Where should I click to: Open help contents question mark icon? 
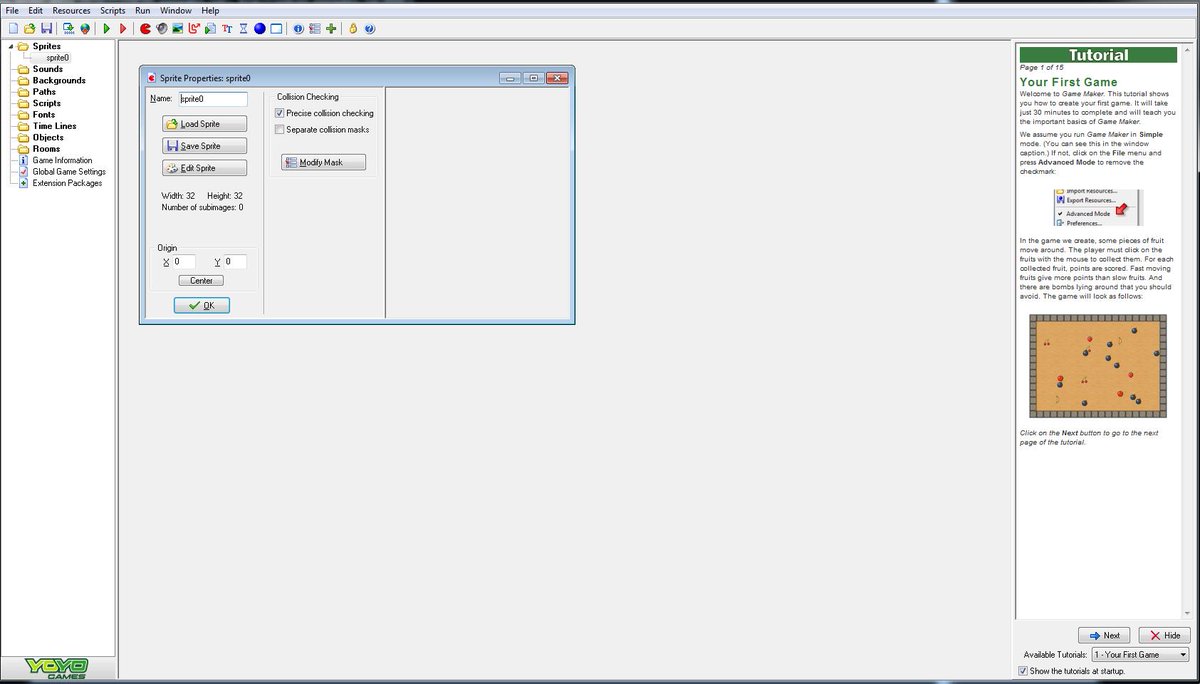[369, 29]
